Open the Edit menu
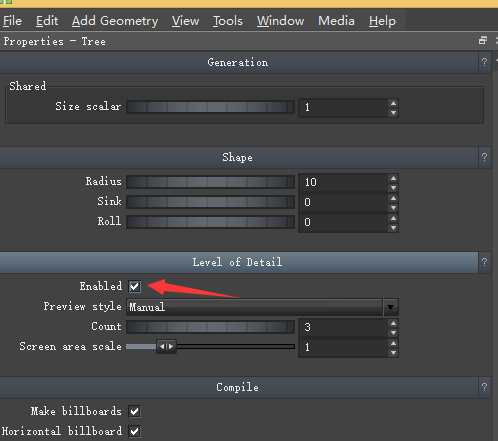The width and height of the screenshot is (498, 441). (47, 21)
